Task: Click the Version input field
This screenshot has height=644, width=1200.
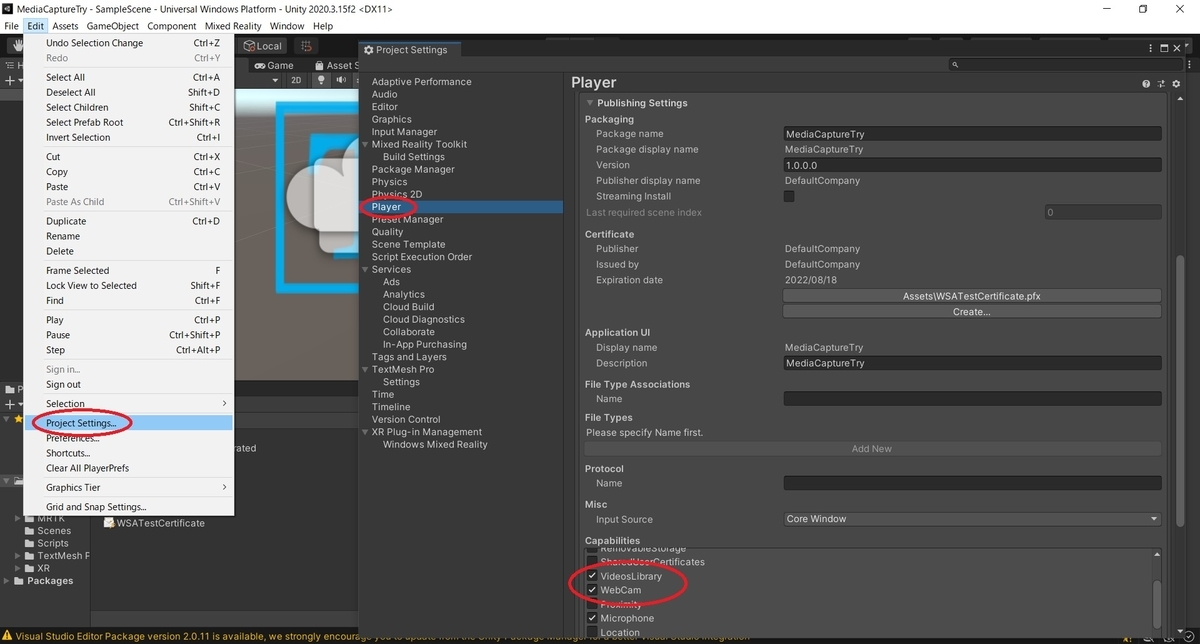Action: click(972, 165)
